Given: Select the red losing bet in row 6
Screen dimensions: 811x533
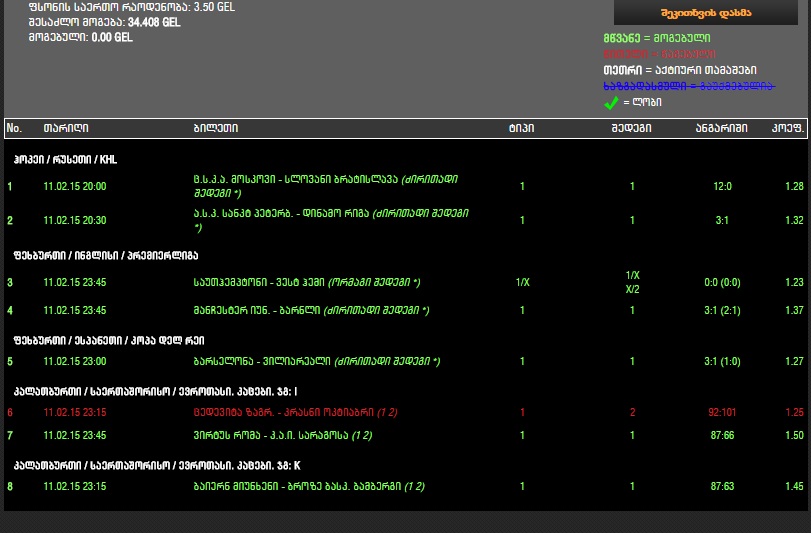Looking at the screenshot, I should click(x=283, y=412).
